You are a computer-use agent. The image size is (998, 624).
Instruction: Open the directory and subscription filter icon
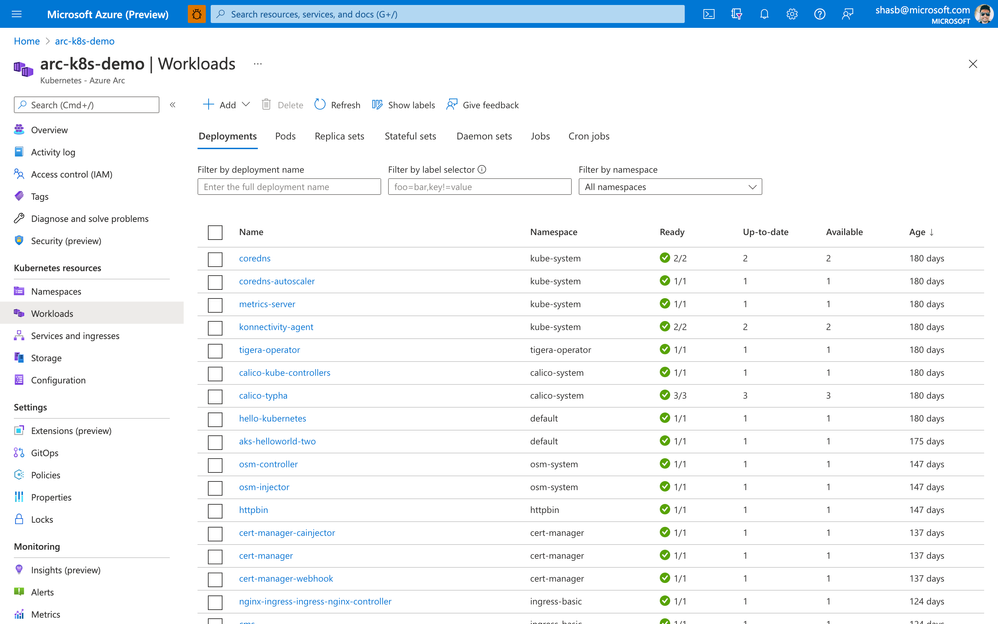(x=736, y=14)
